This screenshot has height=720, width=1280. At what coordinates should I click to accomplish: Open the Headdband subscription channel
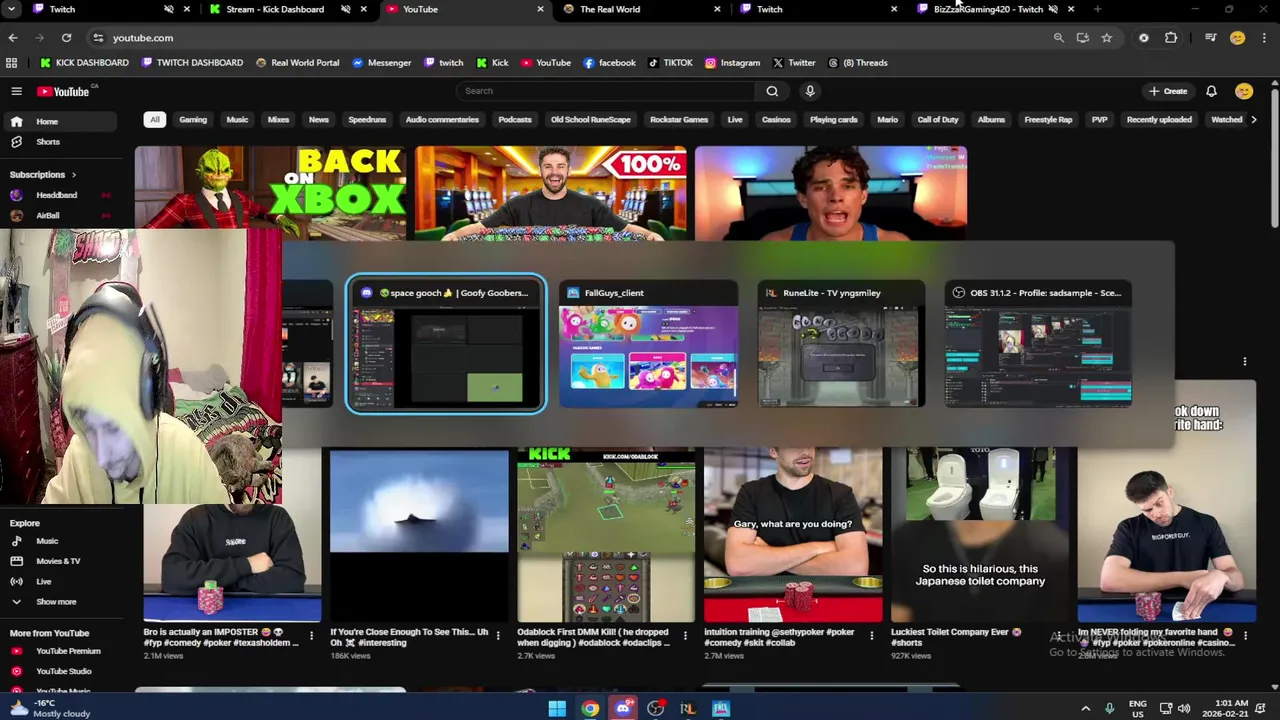pyautogui.click(x=59, y=195)
